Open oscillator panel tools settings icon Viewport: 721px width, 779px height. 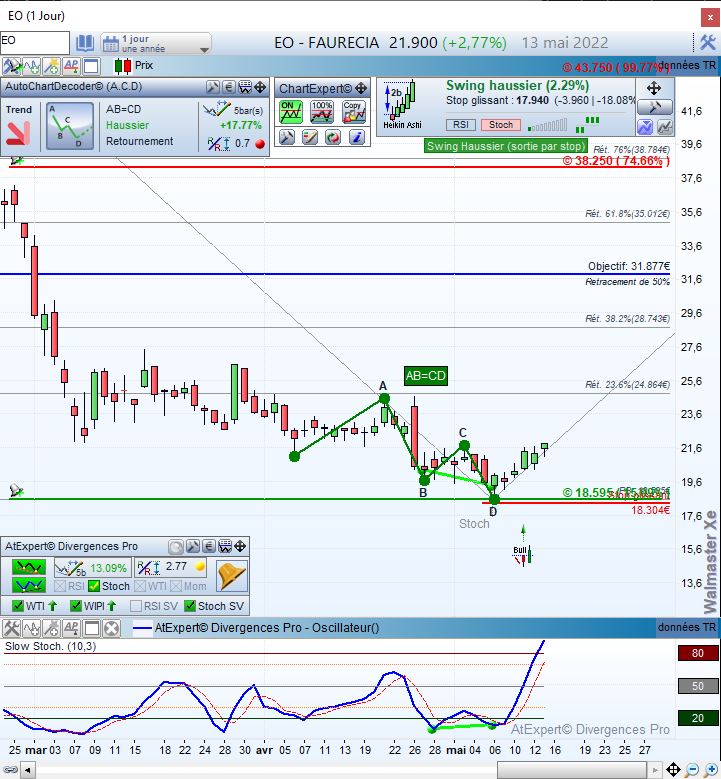click(11, 628)
